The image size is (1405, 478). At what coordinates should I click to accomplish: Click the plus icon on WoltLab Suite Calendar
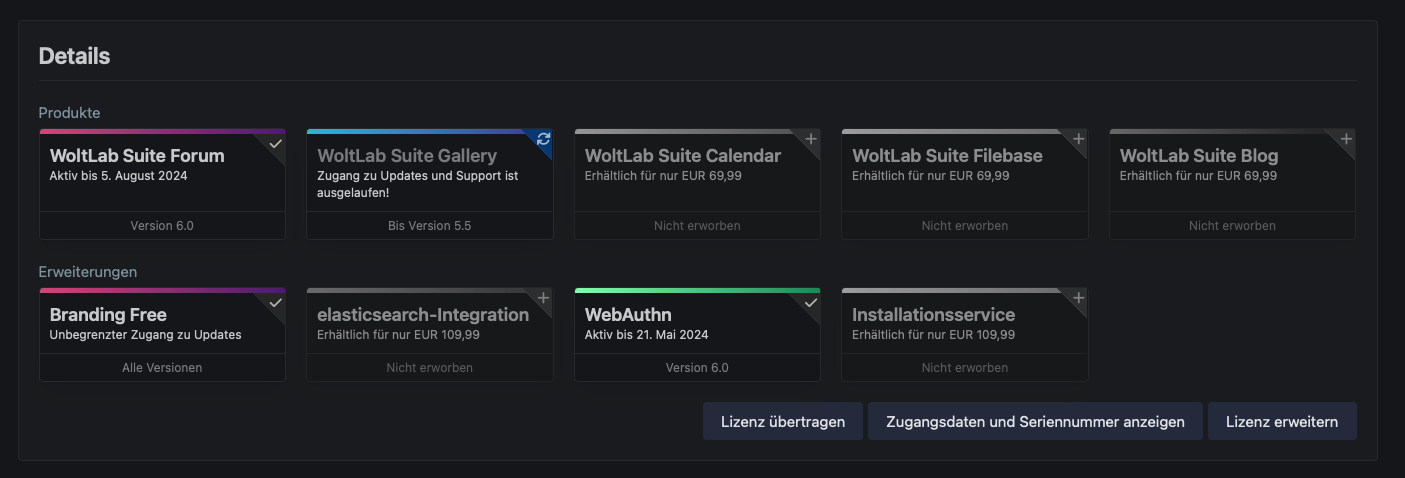(811, 139)
